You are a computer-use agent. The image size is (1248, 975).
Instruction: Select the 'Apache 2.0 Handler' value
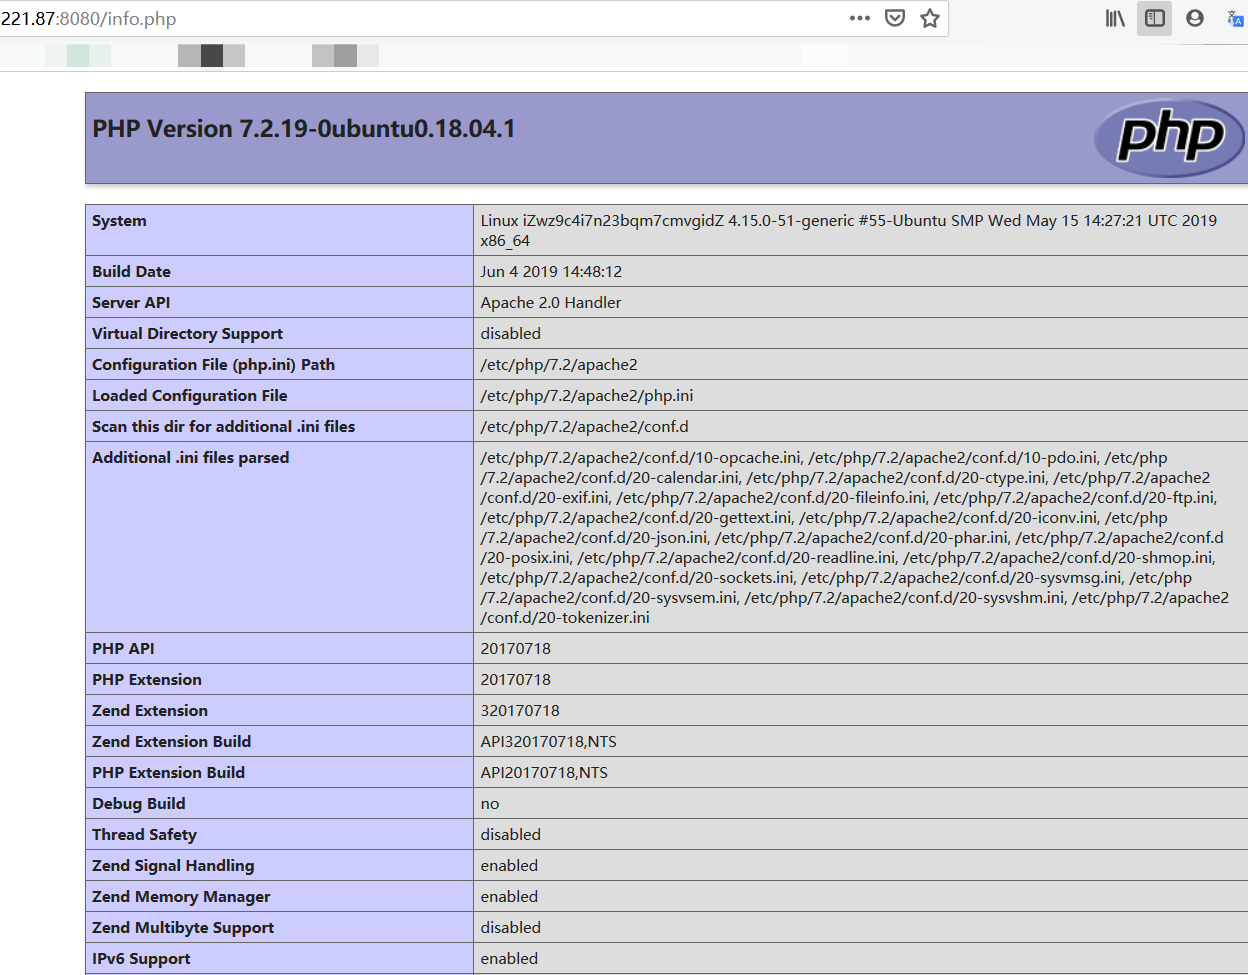point(551,303)
